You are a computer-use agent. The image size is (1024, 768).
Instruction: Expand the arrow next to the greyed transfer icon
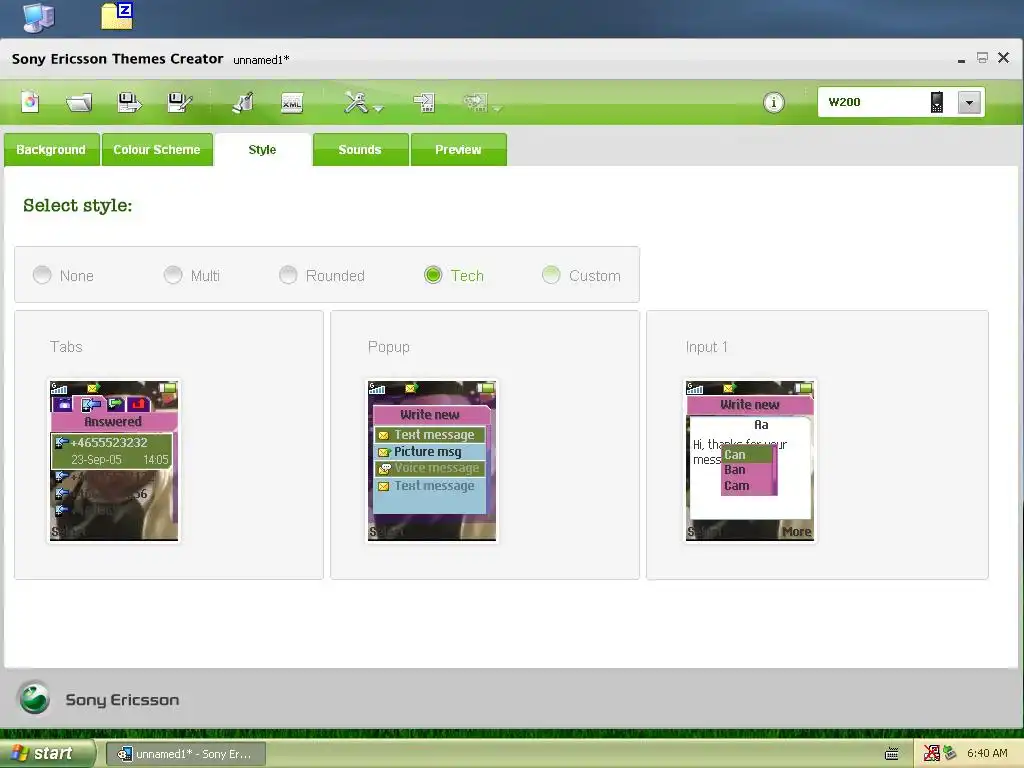(x=498, y=108)
